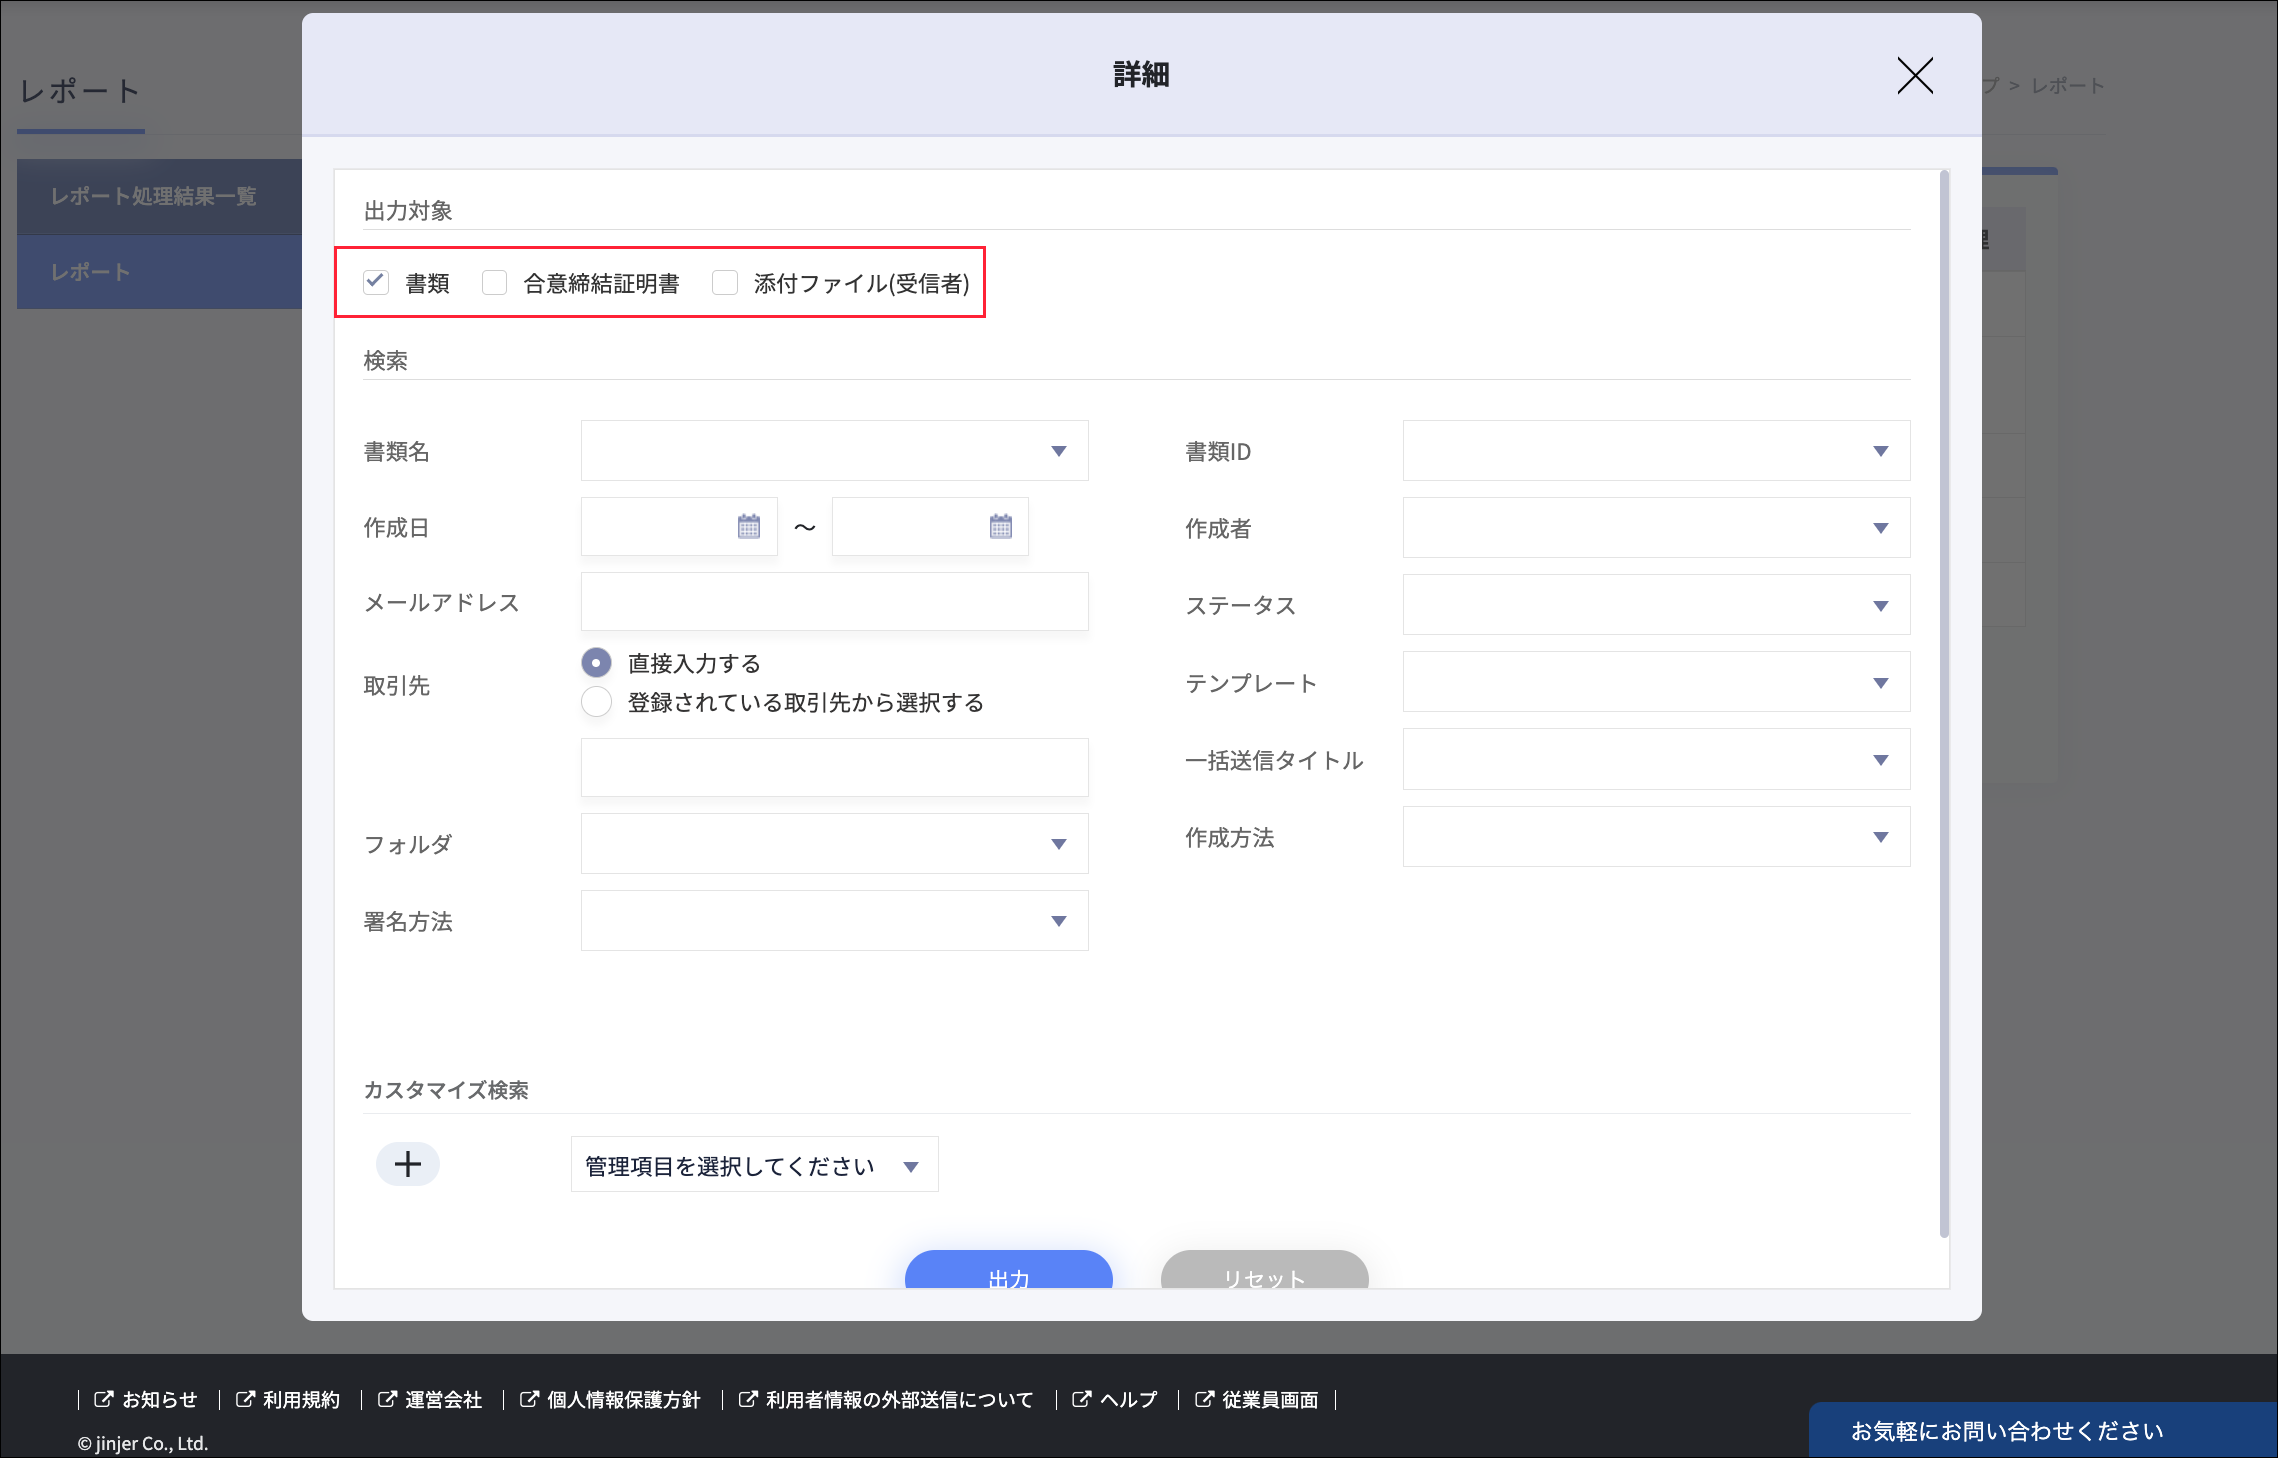The height and width of the screenshot is (1458, 2278).
Task: Click the リセット button
Action: 1264,1272
